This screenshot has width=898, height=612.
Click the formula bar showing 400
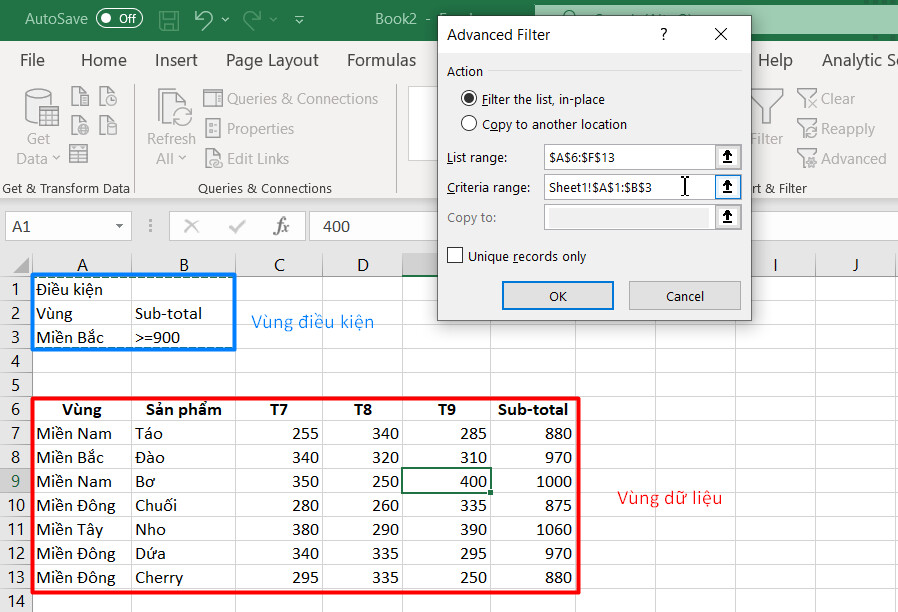(373, 227)
